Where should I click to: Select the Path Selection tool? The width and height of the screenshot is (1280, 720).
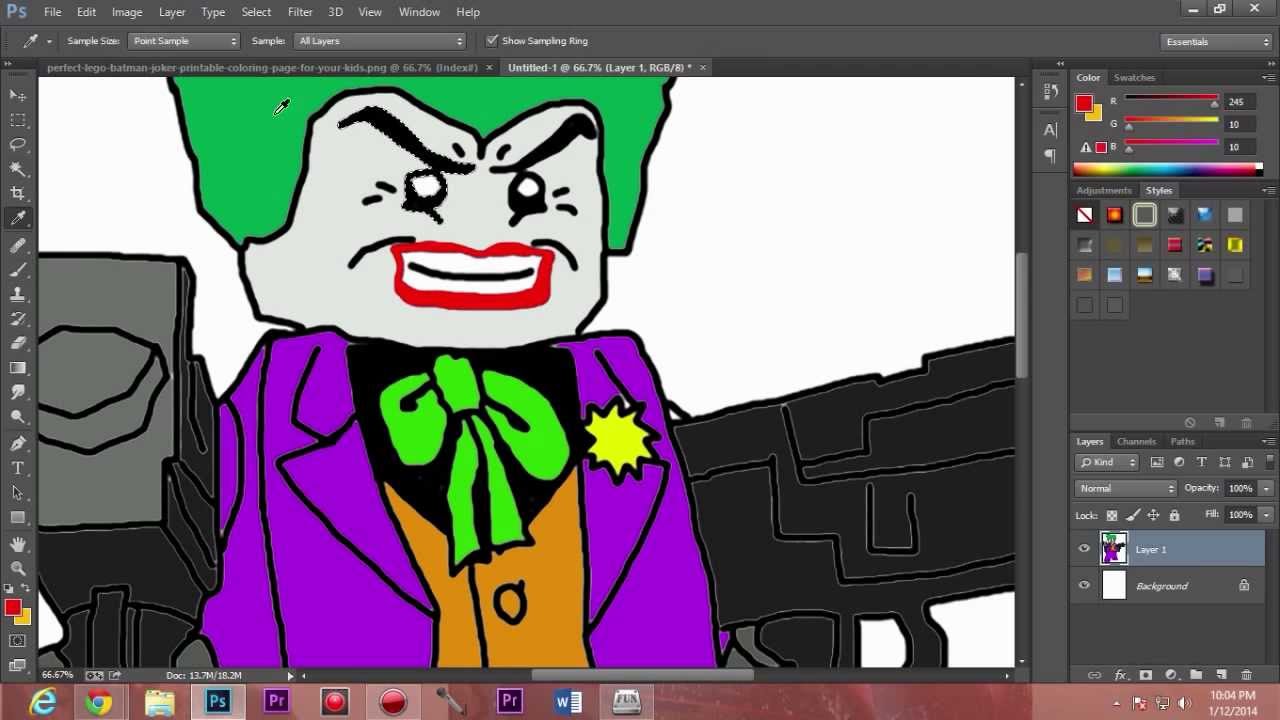[18, 492]
